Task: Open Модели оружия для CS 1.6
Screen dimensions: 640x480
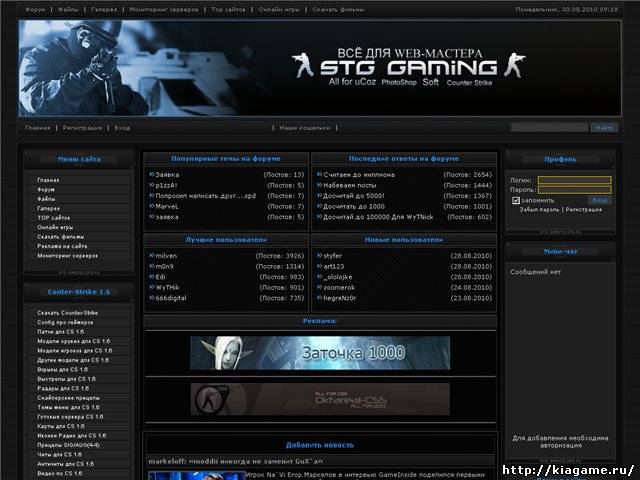Action: click(x=73, y=341)
